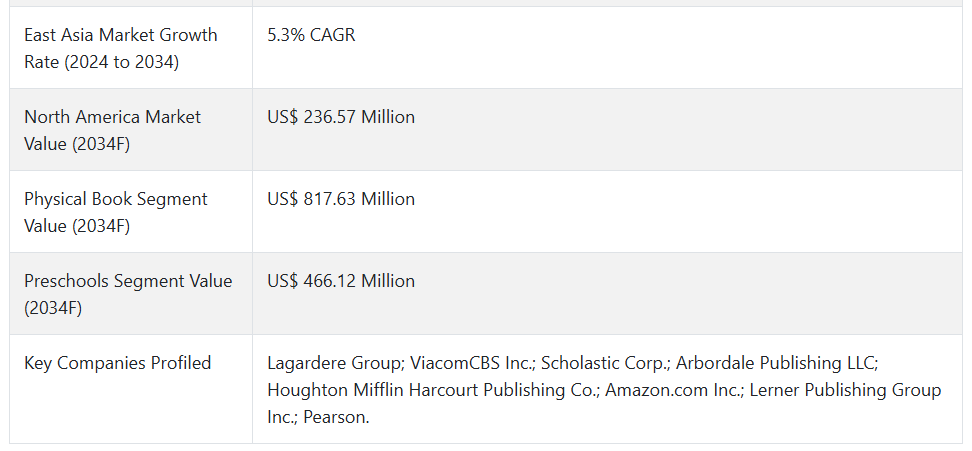
Task: Click the Preschools Segment Value label
Action: [128, 294]
